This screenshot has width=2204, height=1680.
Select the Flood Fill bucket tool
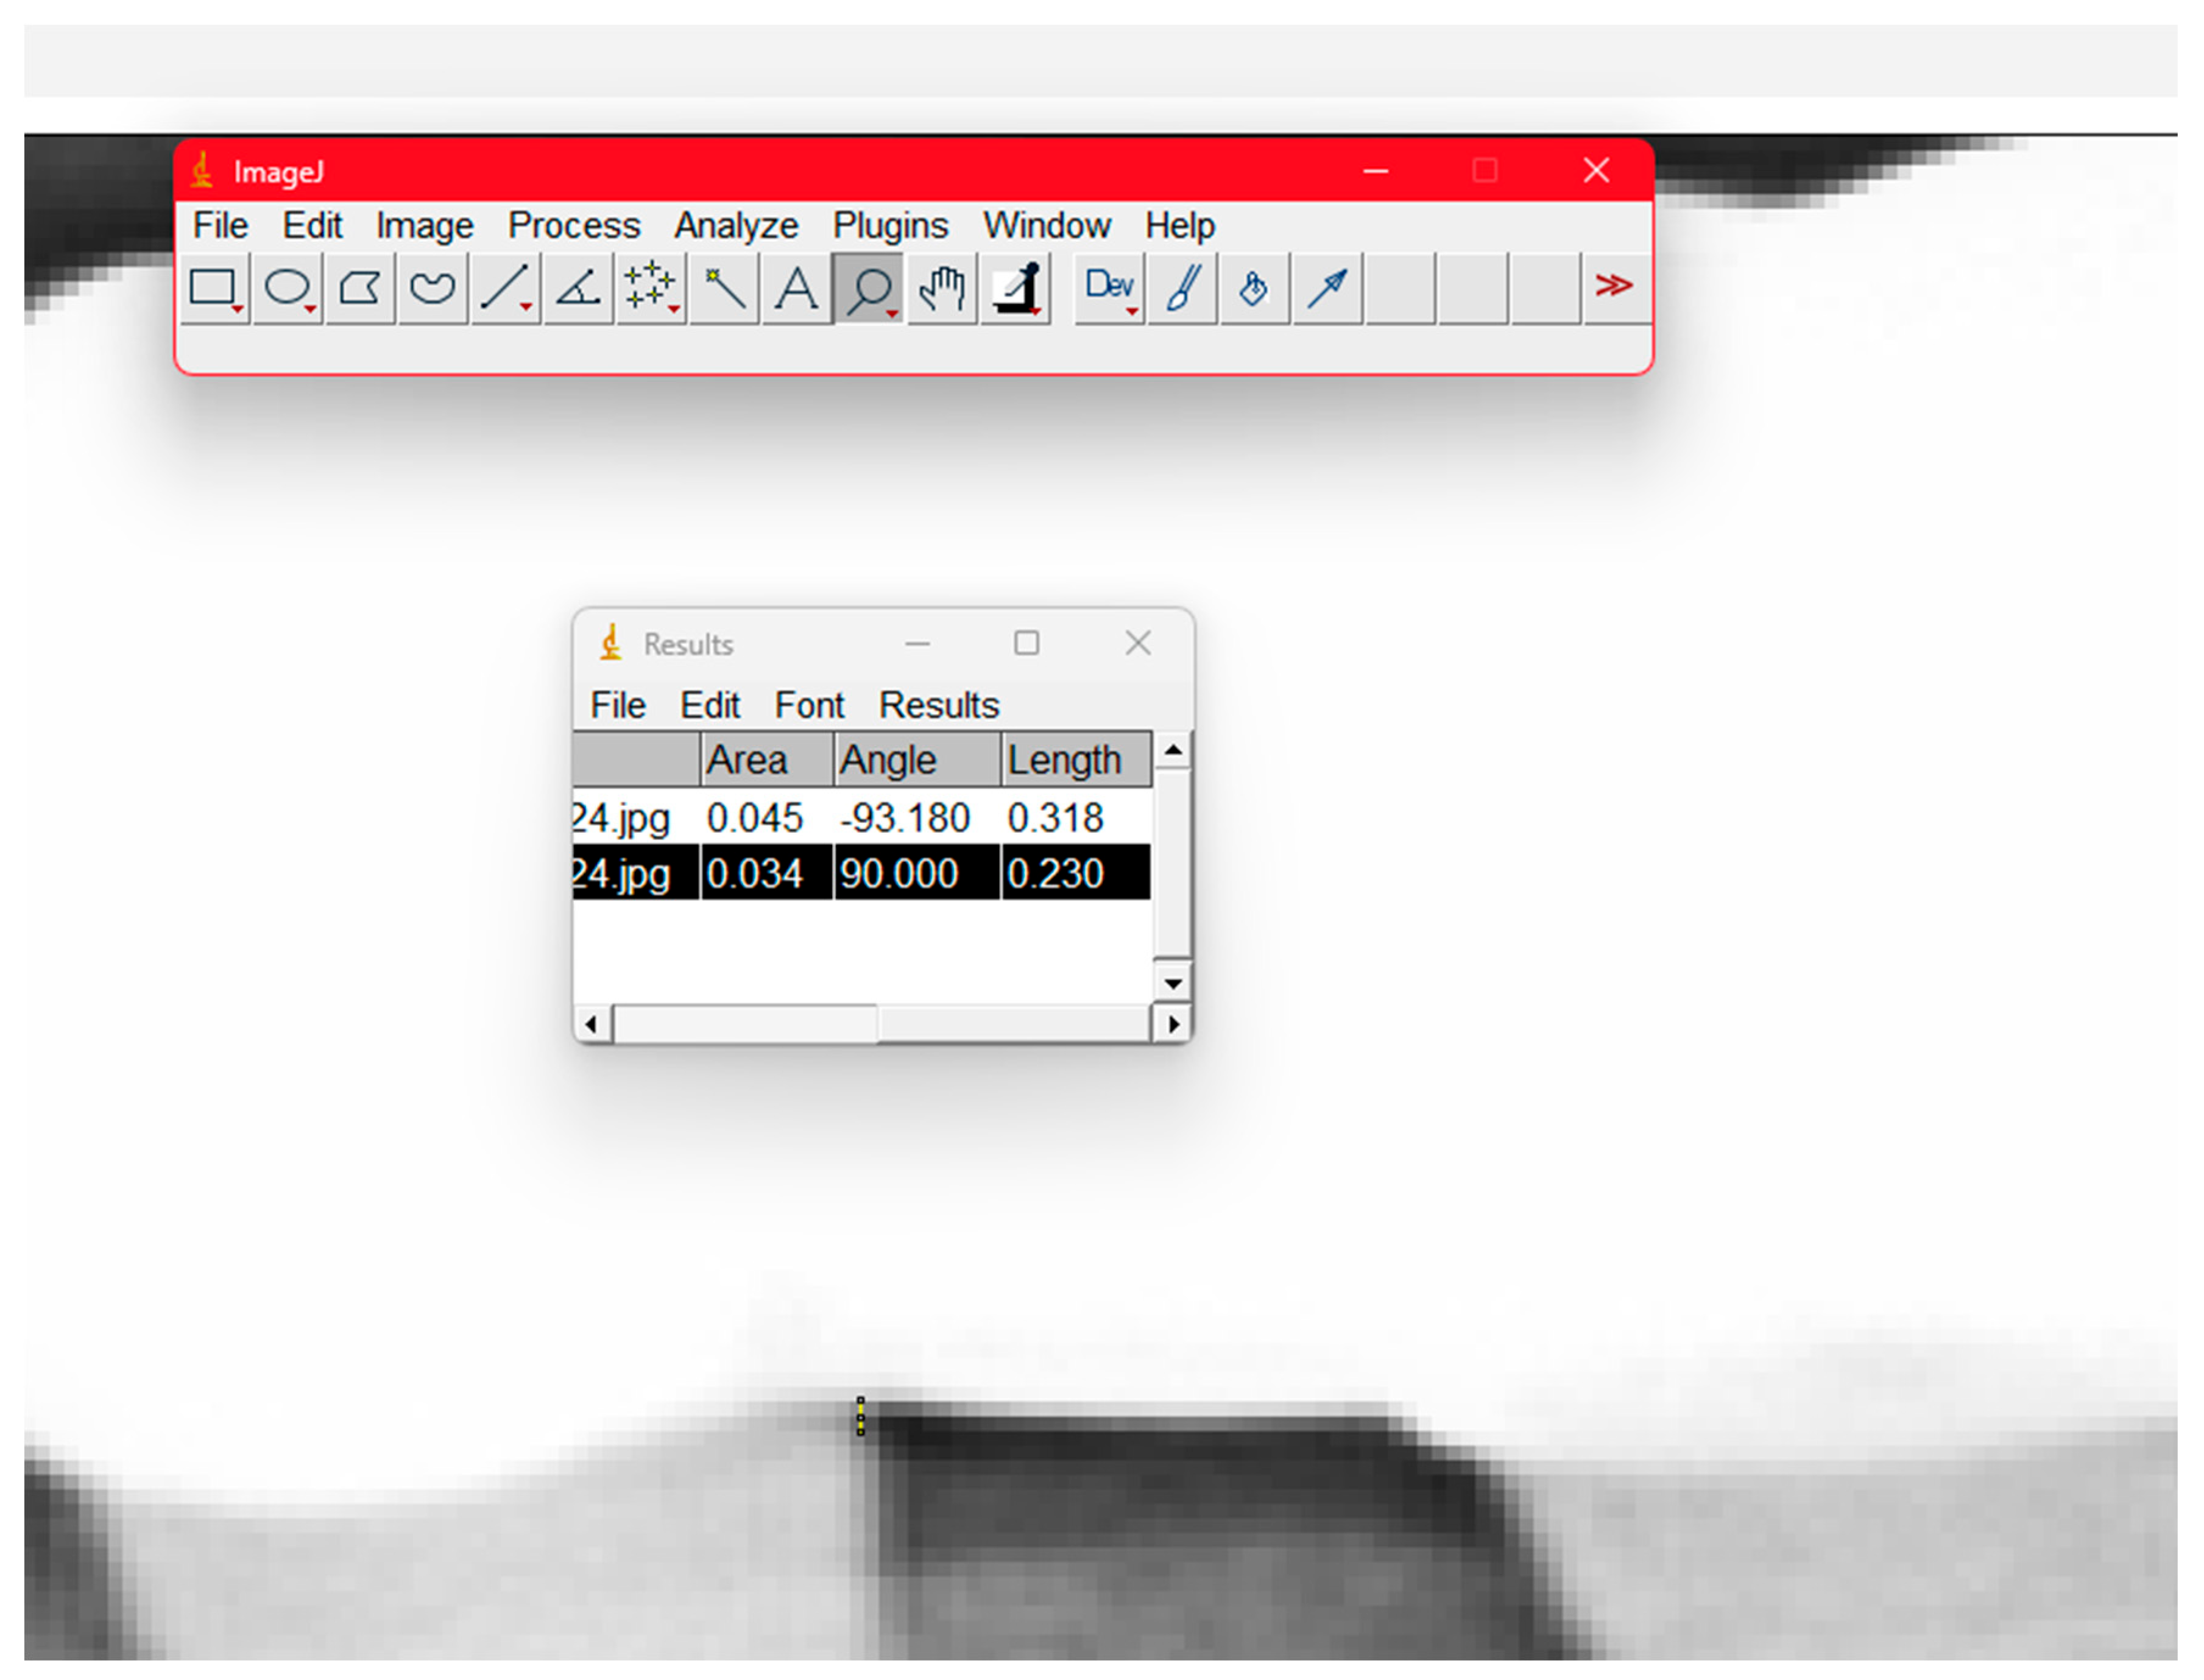(x=1253, y=288)
